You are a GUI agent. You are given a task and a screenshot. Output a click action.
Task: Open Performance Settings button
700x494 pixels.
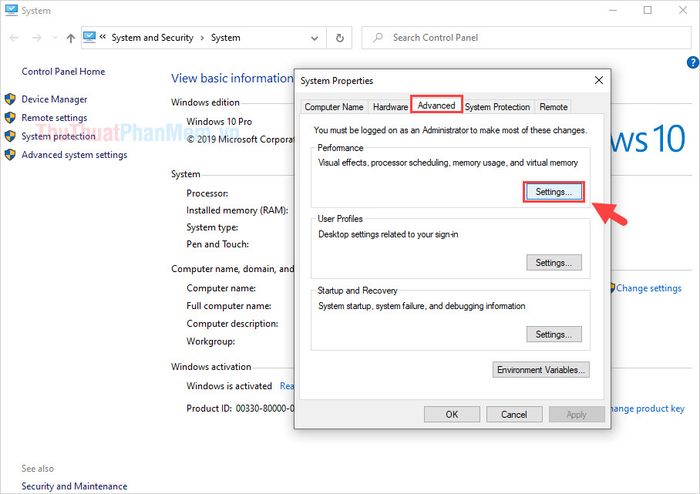pyautogui.click(x=554, y=192)
